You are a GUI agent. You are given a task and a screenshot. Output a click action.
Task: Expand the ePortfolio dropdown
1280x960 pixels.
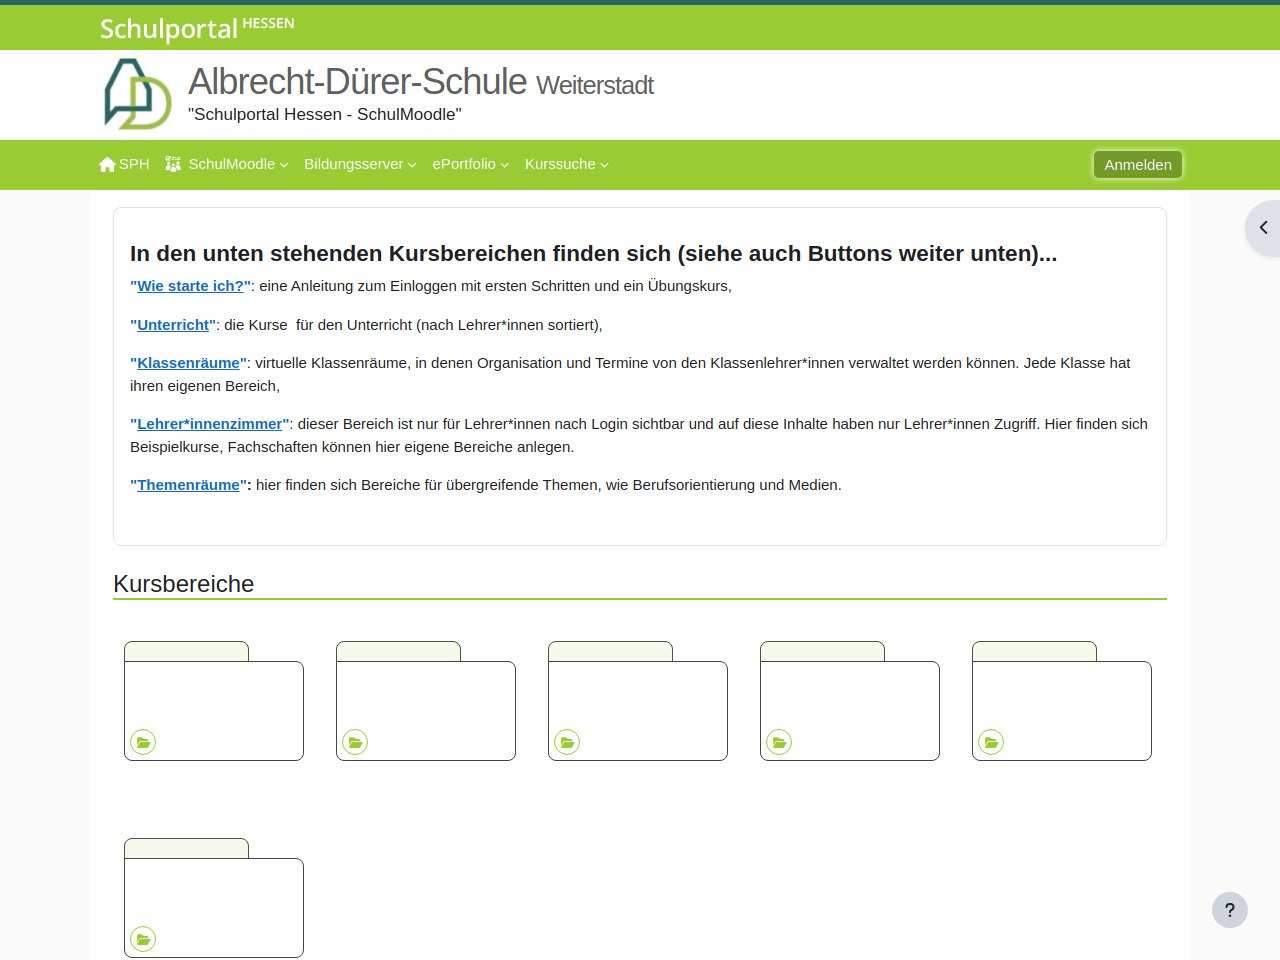click(470, 164)
